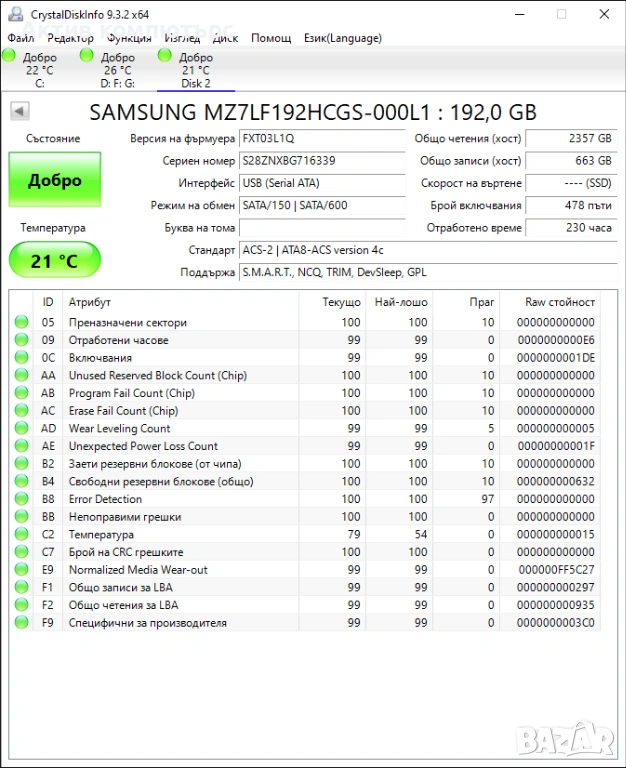
Task: Click status icon for Unexpected Power Loss Count
Action: pos(22,446)
